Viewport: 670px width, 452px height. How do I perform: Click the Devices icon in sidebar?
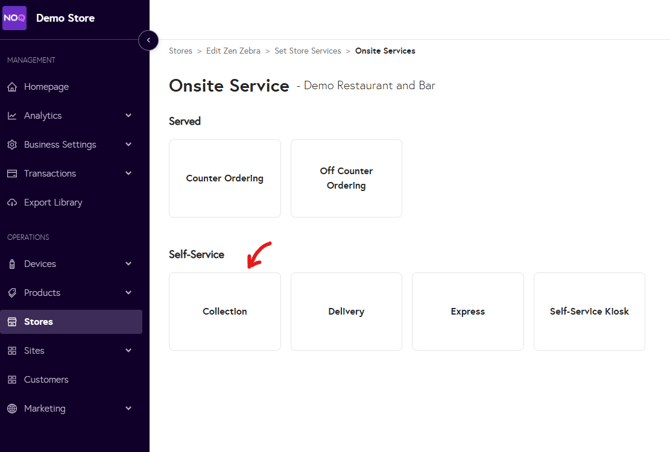[x=12, y=264]
